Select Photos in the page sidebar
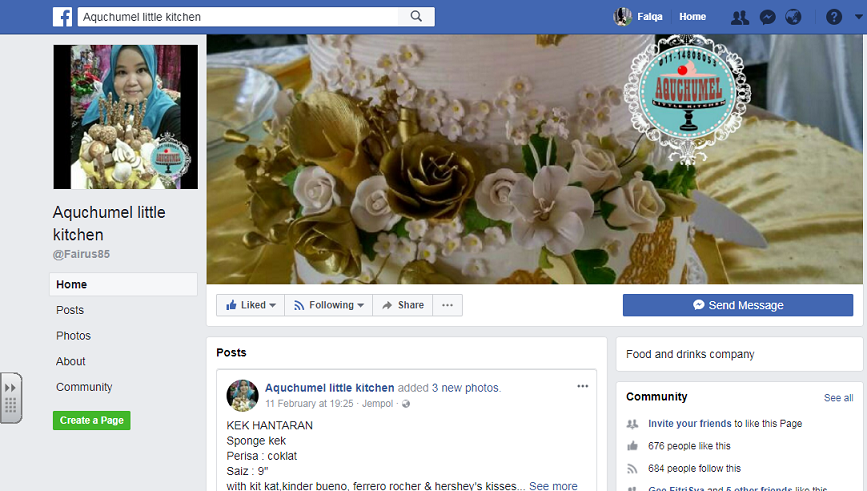This screenshot has width=867, height=491. coord(73,336)
